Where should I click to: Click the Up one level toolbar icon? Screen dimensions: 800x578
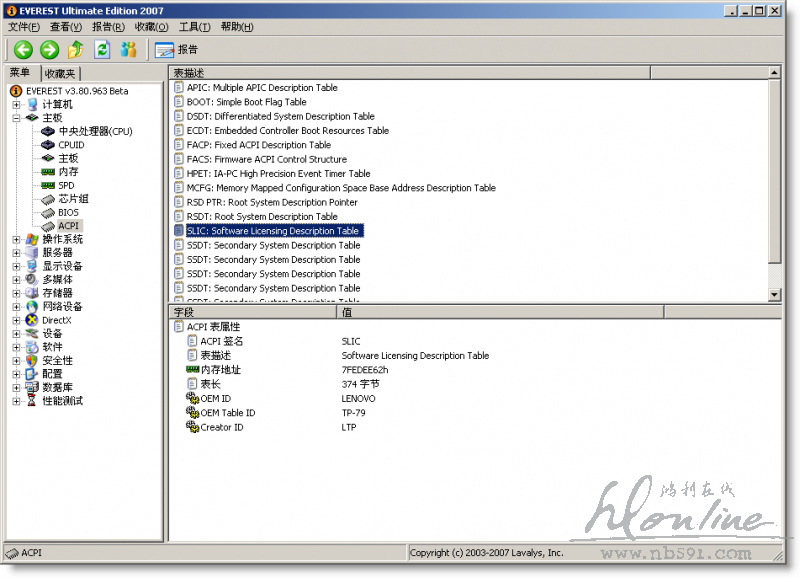pos(76,50)
